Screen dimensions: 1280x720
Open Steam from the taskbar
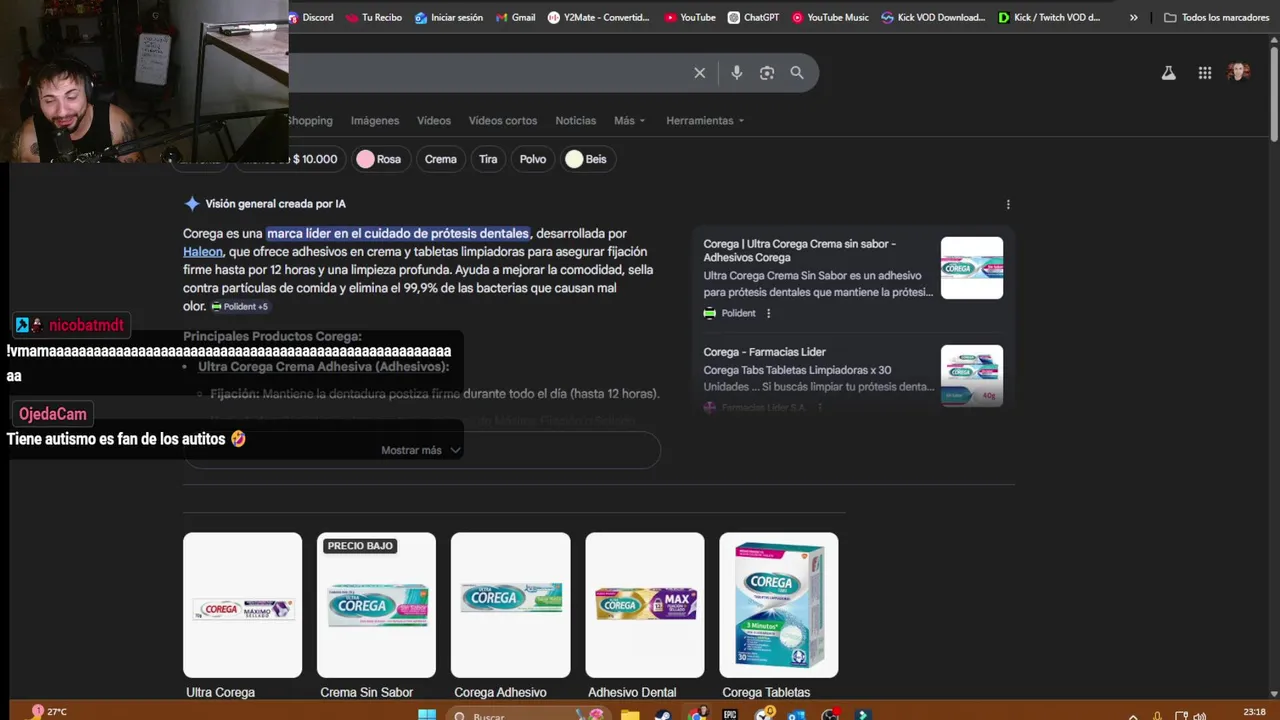(663, 715)
